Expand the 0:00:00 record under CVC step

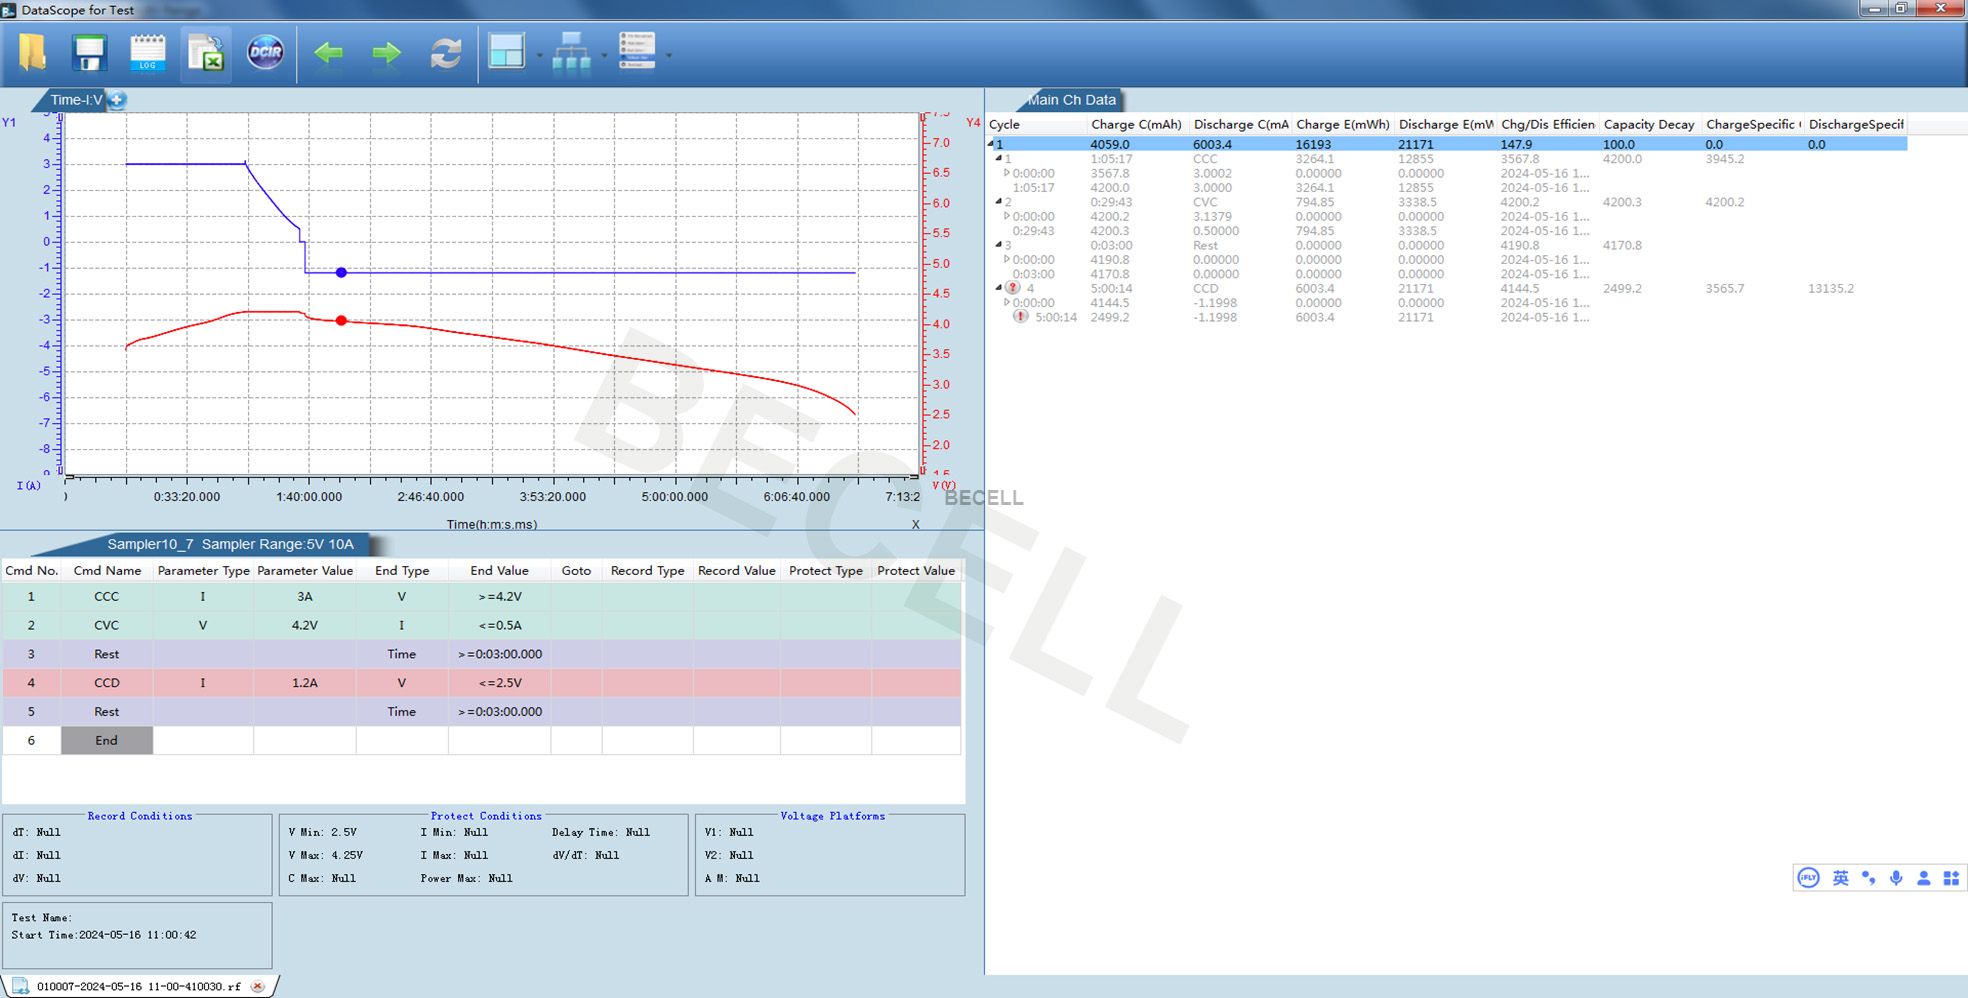[1007, 216]
